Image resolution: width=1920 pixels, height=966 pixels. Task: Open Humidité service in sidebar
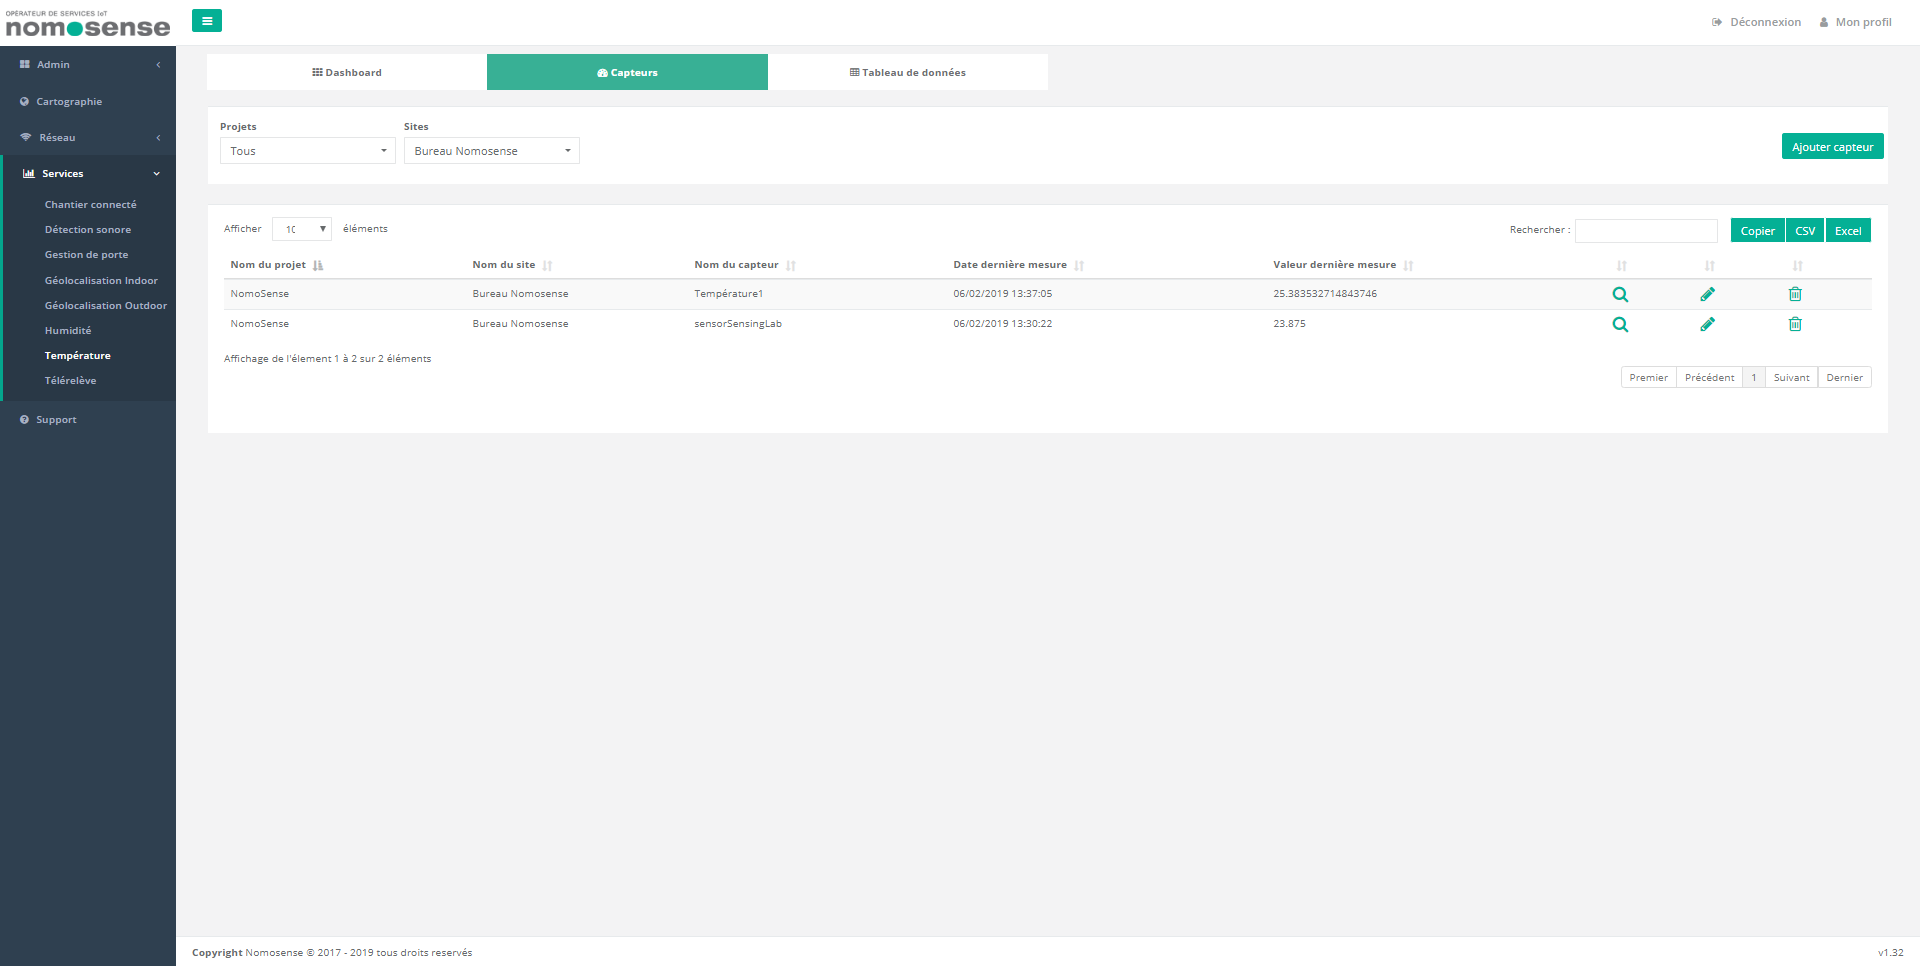(68, 331)
